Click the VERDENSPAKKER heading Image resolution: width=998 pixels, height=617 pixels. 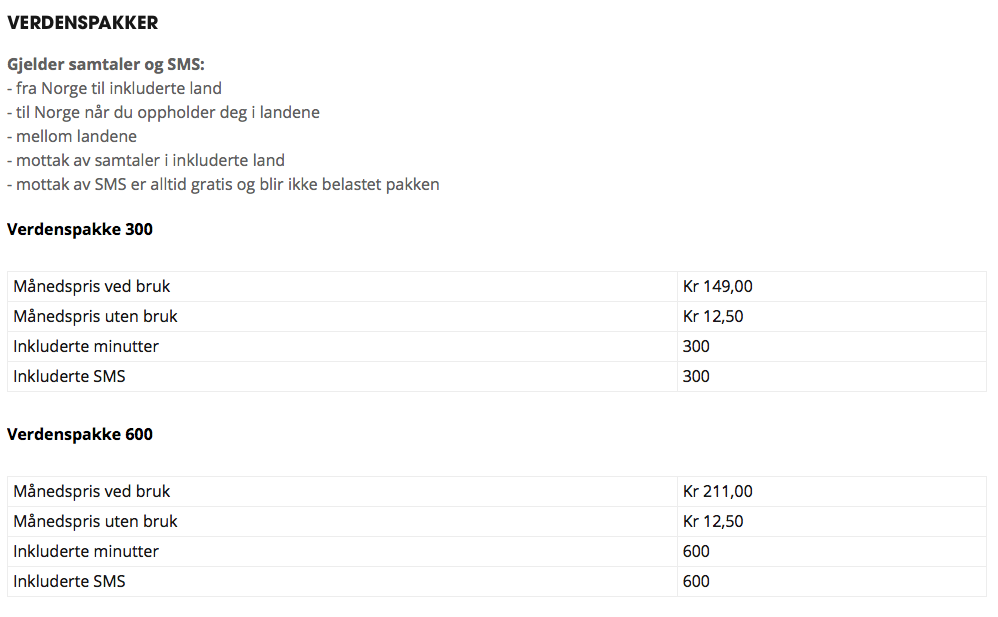click(x=82, y=23)
